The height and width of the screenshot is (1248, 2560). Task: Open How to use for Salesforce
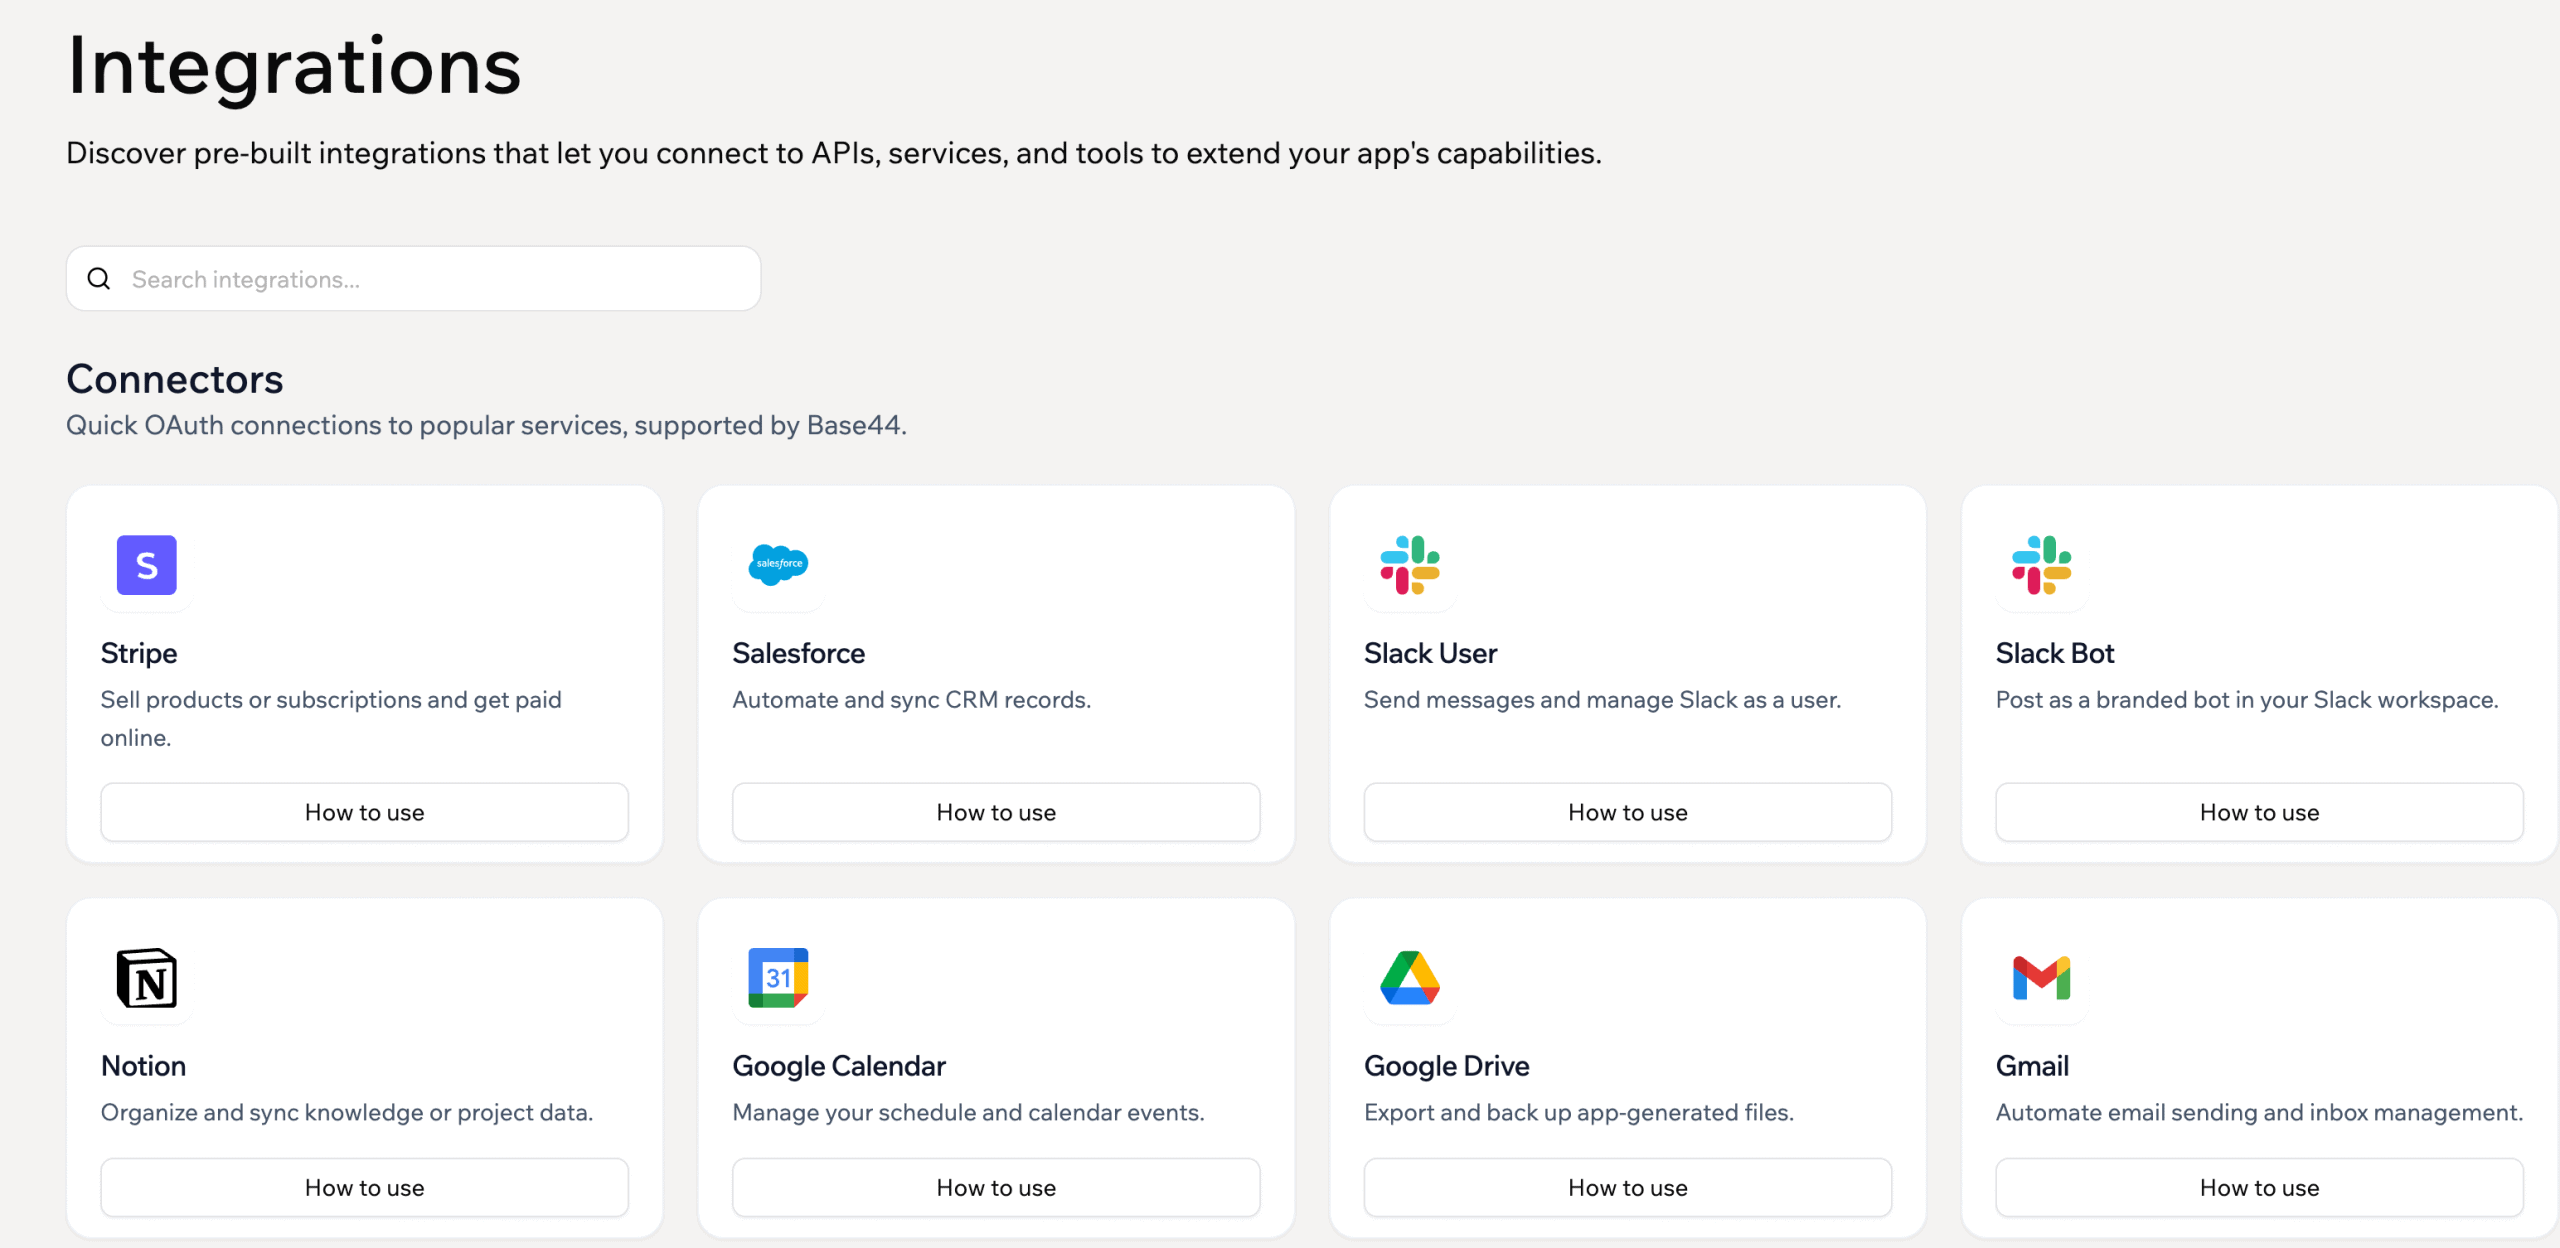click(996, 812)
